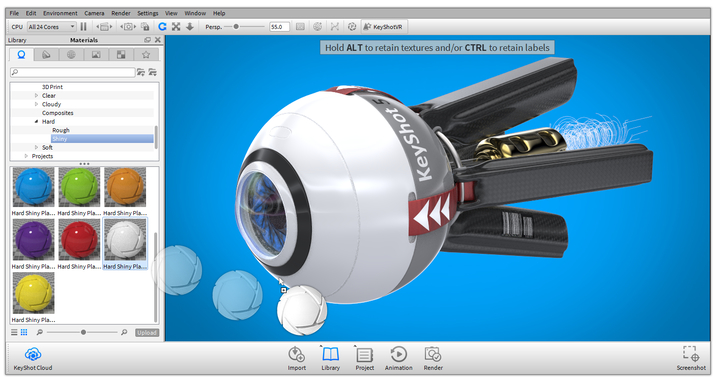Open the File menu

[15, 13]
